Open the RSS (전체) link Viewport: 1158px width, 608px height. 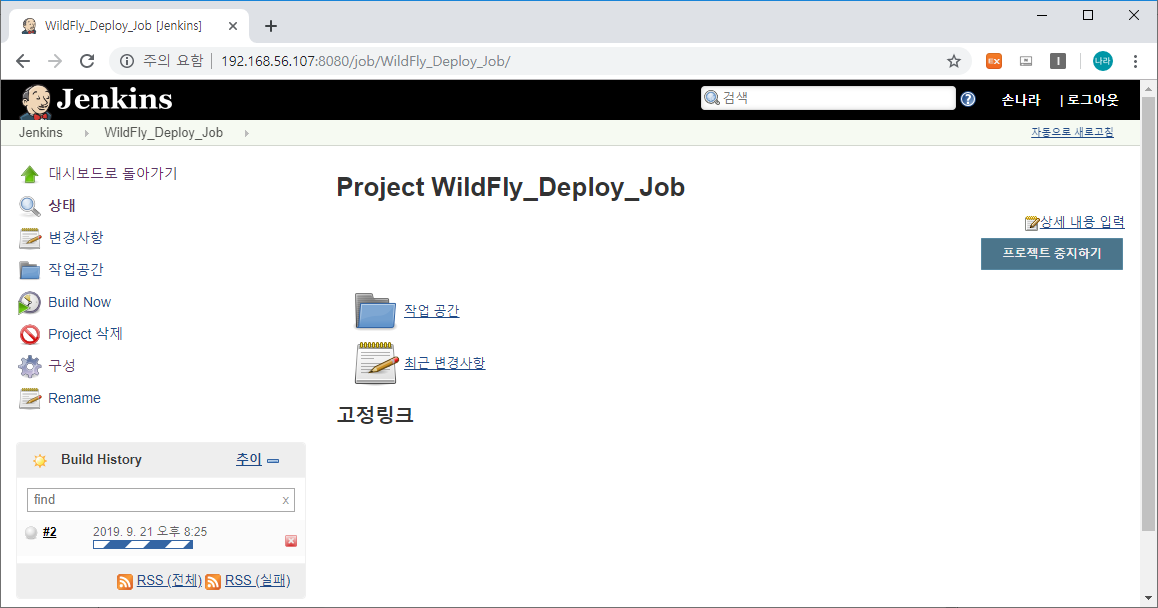pyautogui.click(x=169, y=581)
